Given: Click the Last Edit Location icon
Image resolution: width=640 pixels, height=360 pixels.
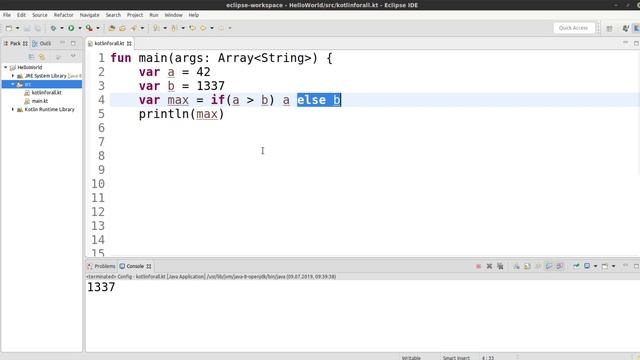Looking at the screenshot, I should 192,28.
